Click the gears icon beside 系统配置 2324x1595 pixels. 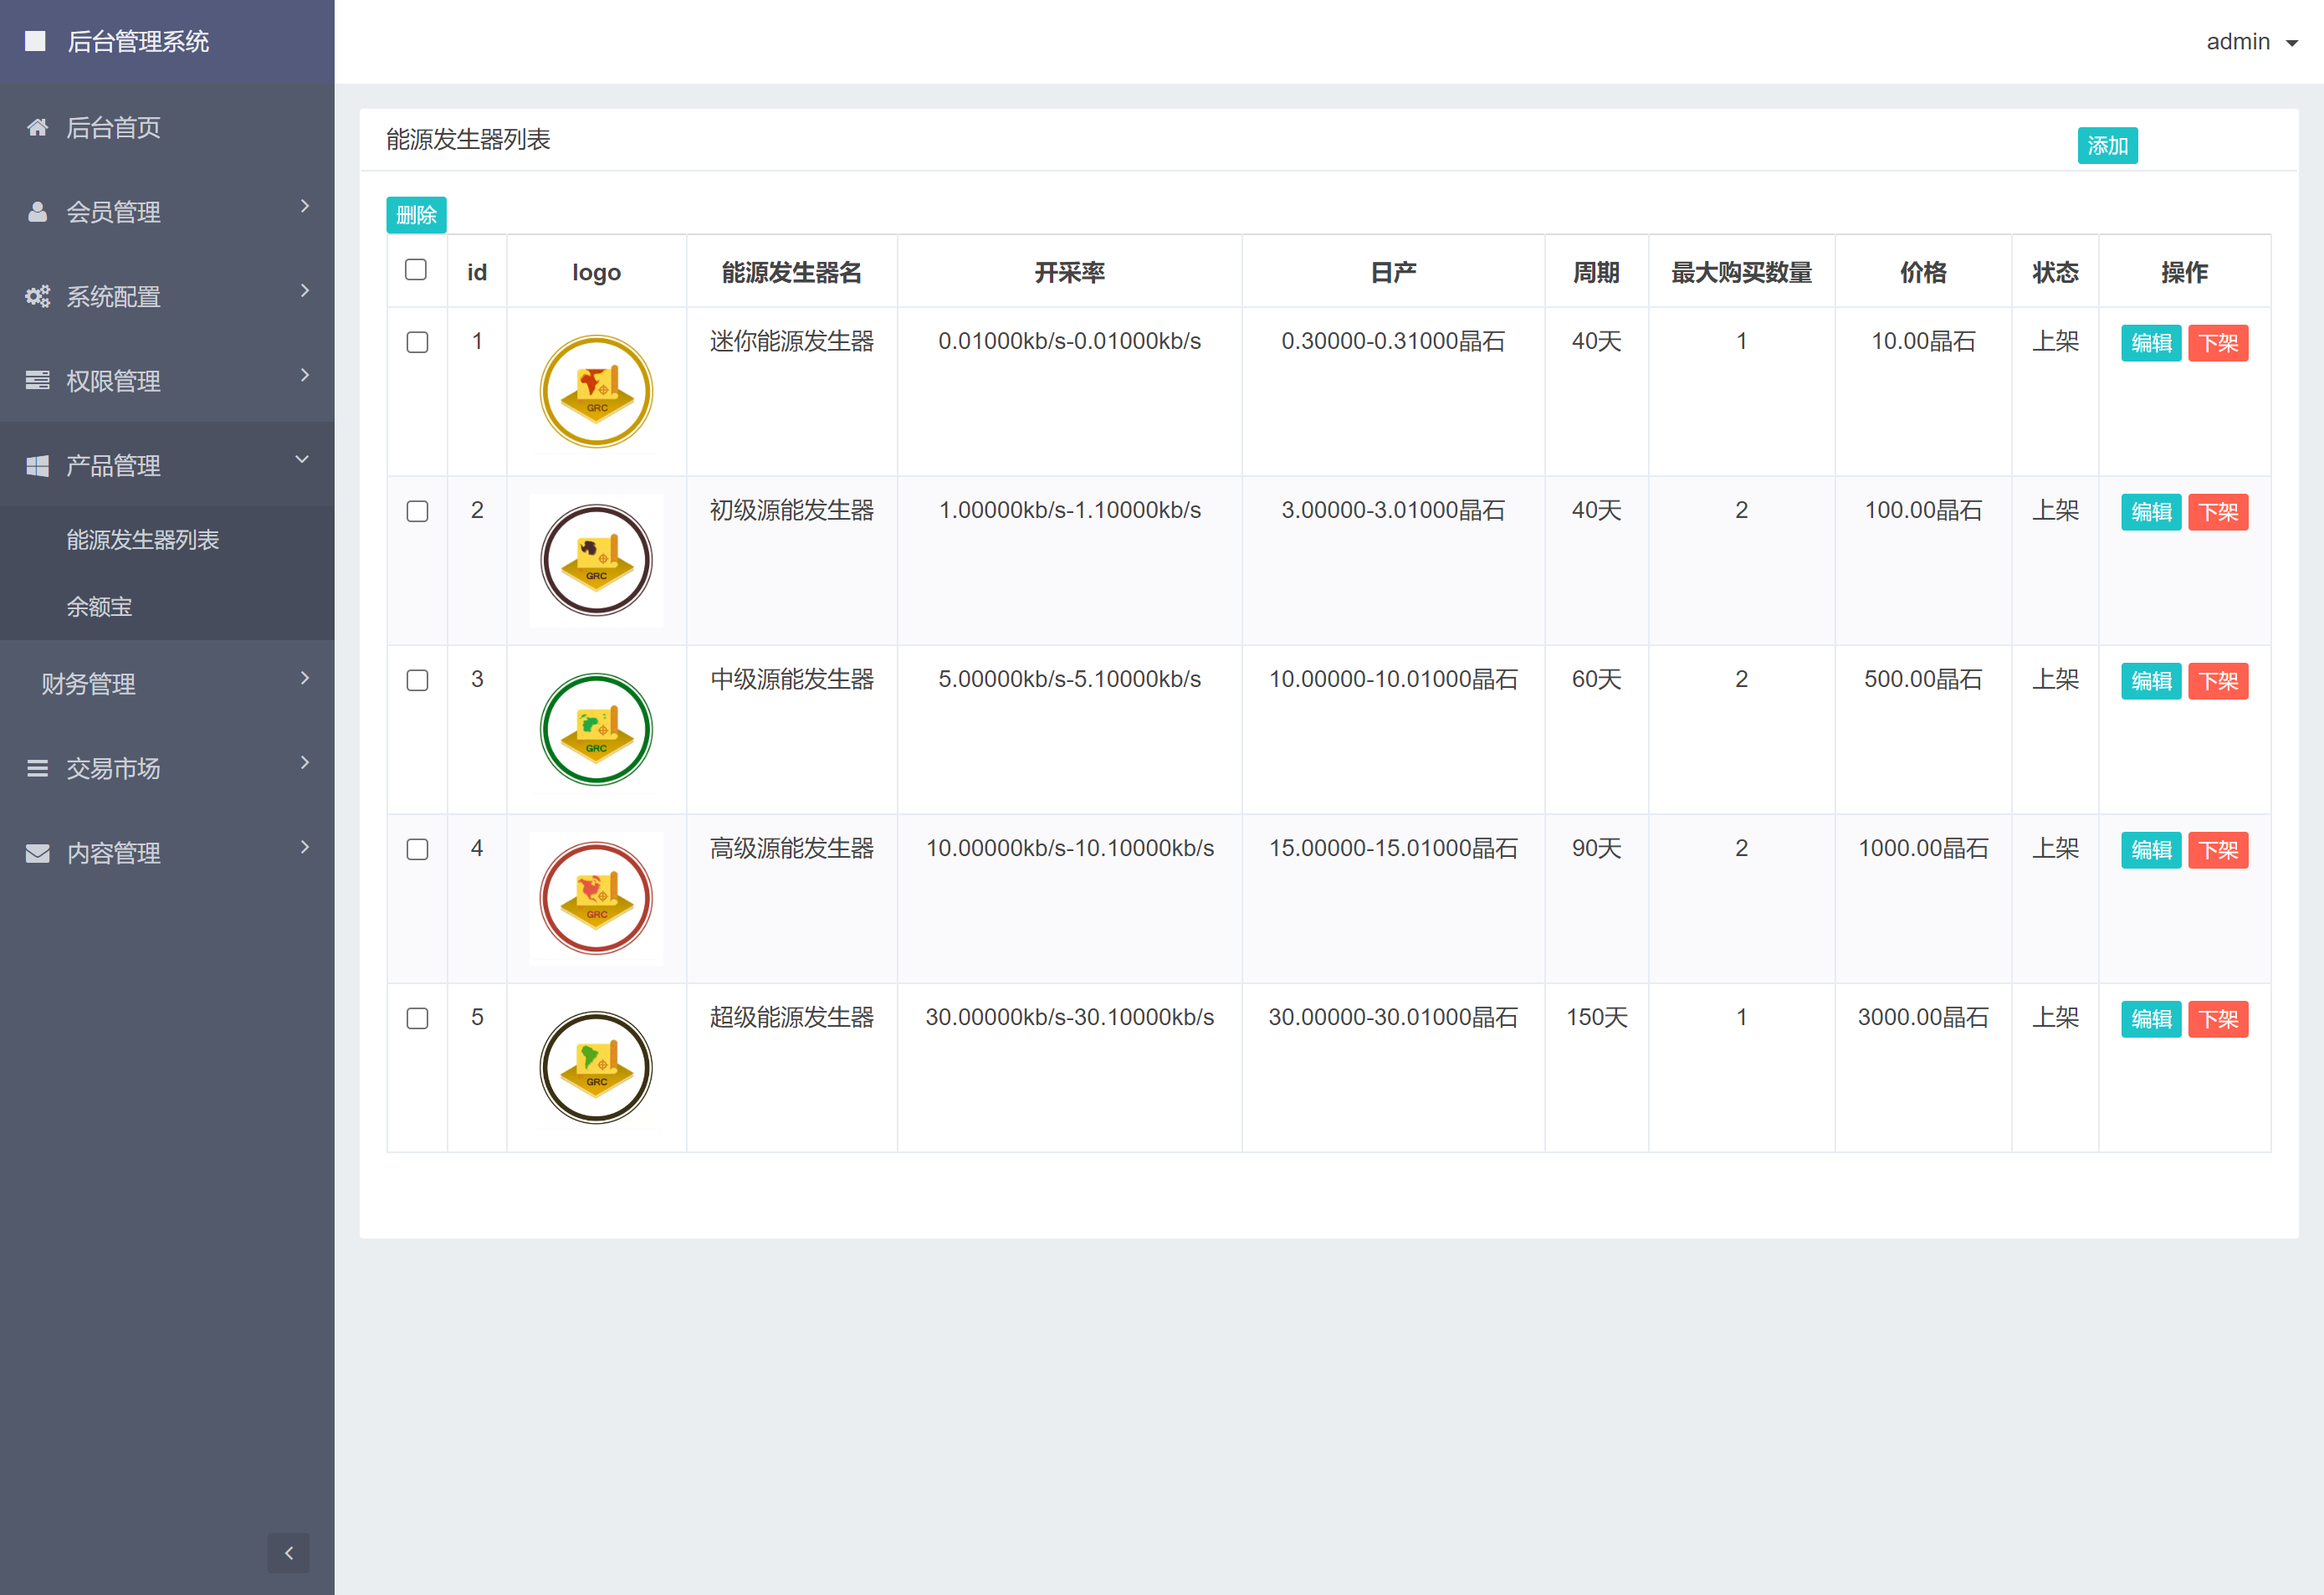click(x=37, y=296)
